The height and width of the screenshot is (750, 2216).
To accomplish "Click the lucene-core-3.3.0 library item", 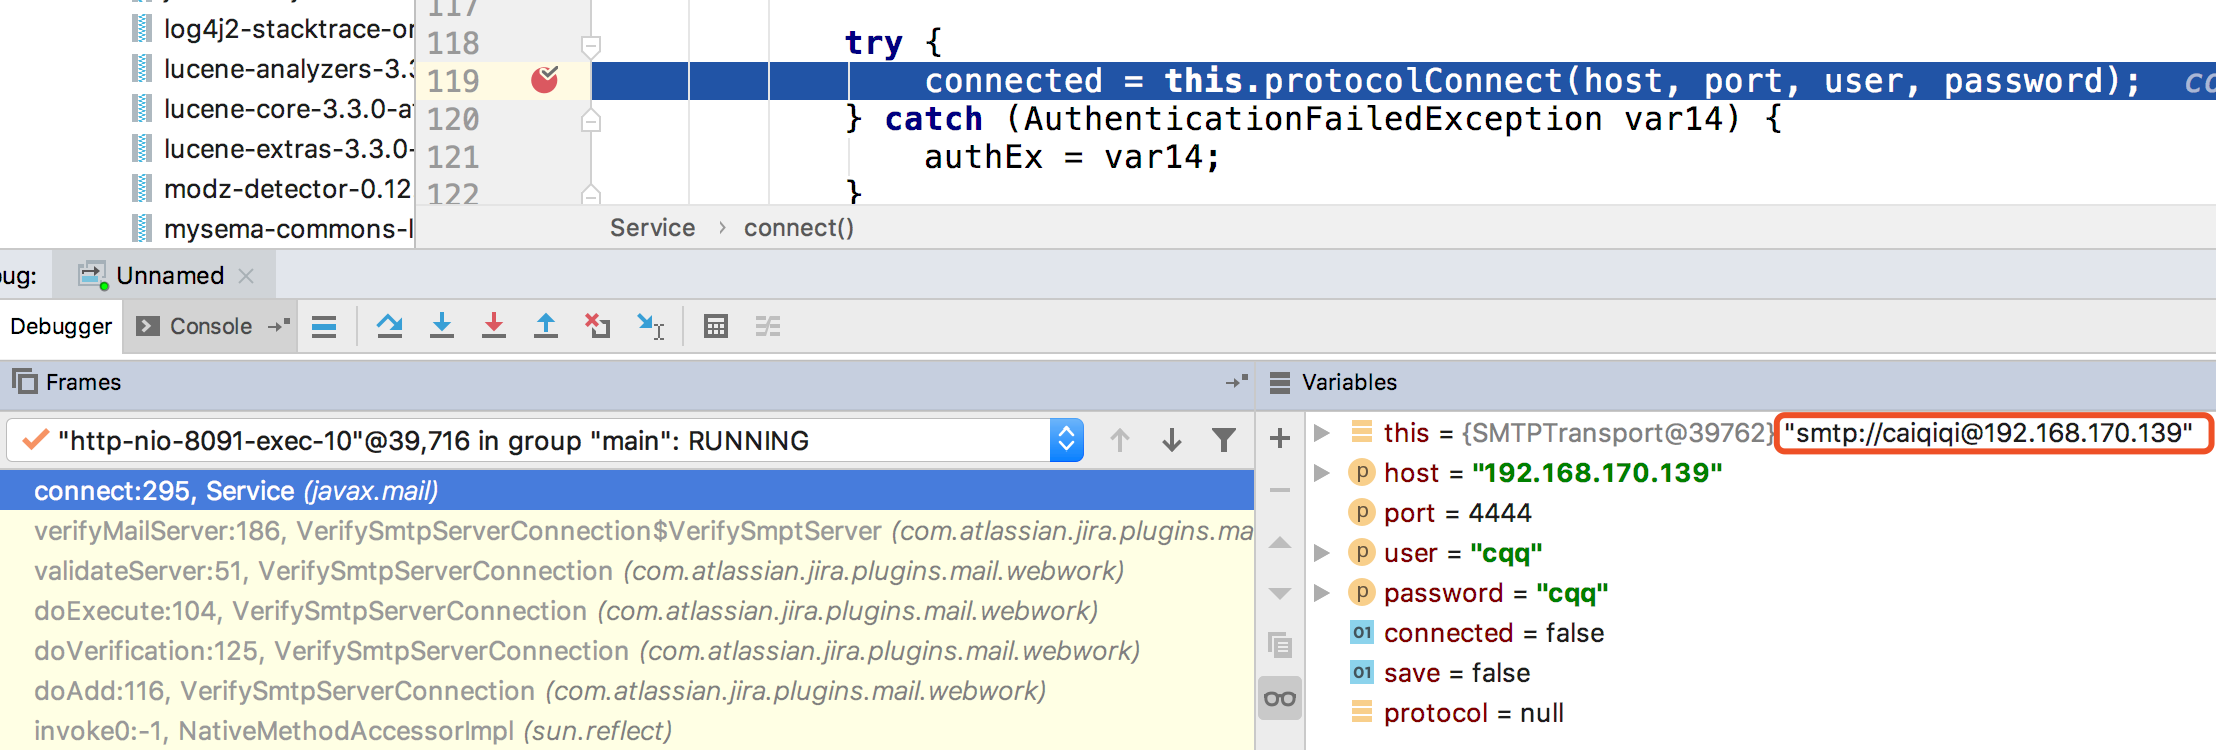I will (x=272, y=109).
